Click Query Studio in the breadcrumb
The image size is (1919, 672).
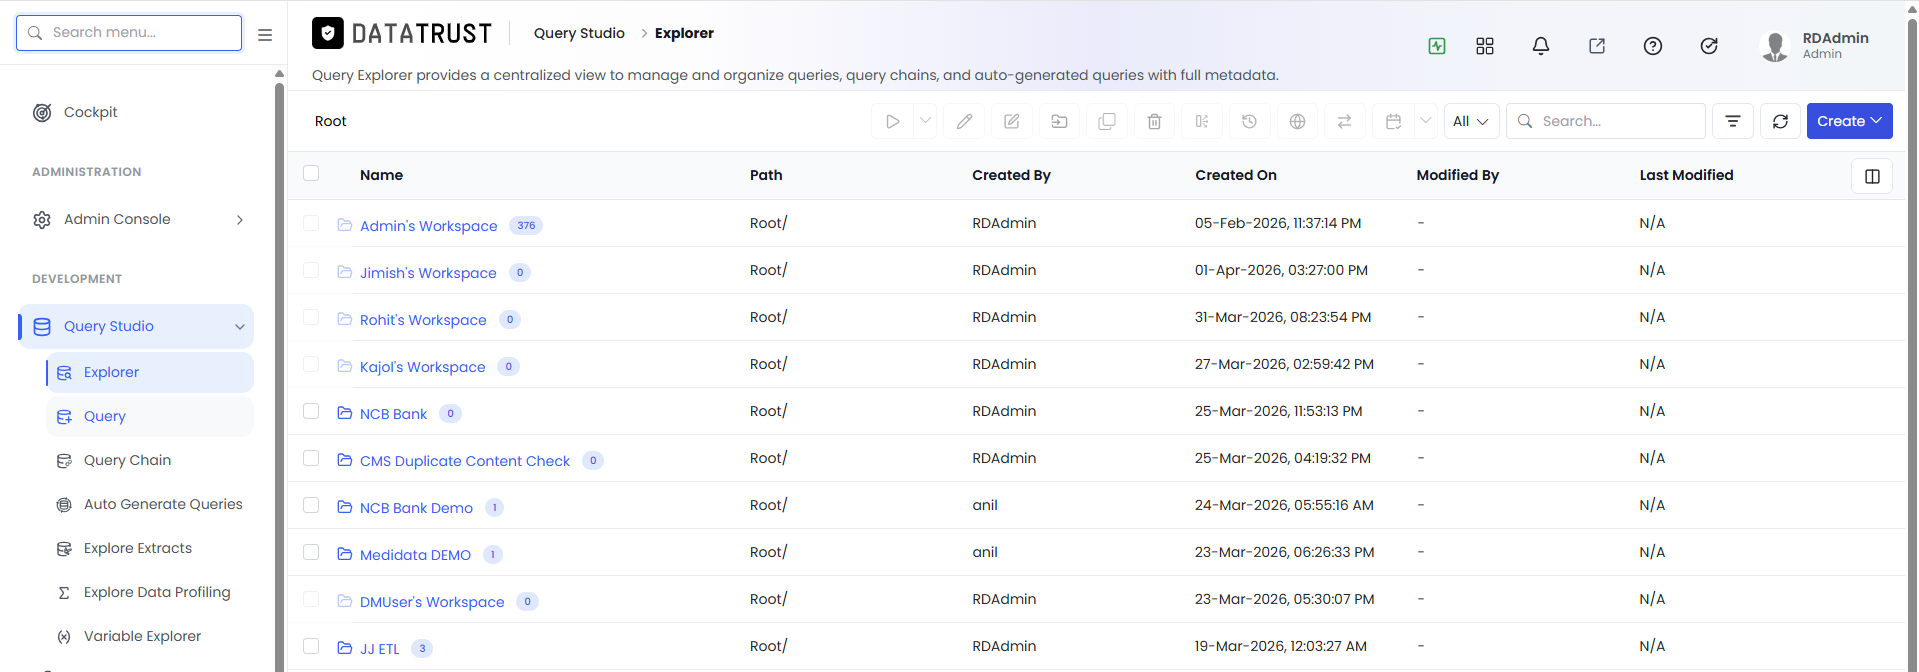pyautogui.click(x=579, y=33)
